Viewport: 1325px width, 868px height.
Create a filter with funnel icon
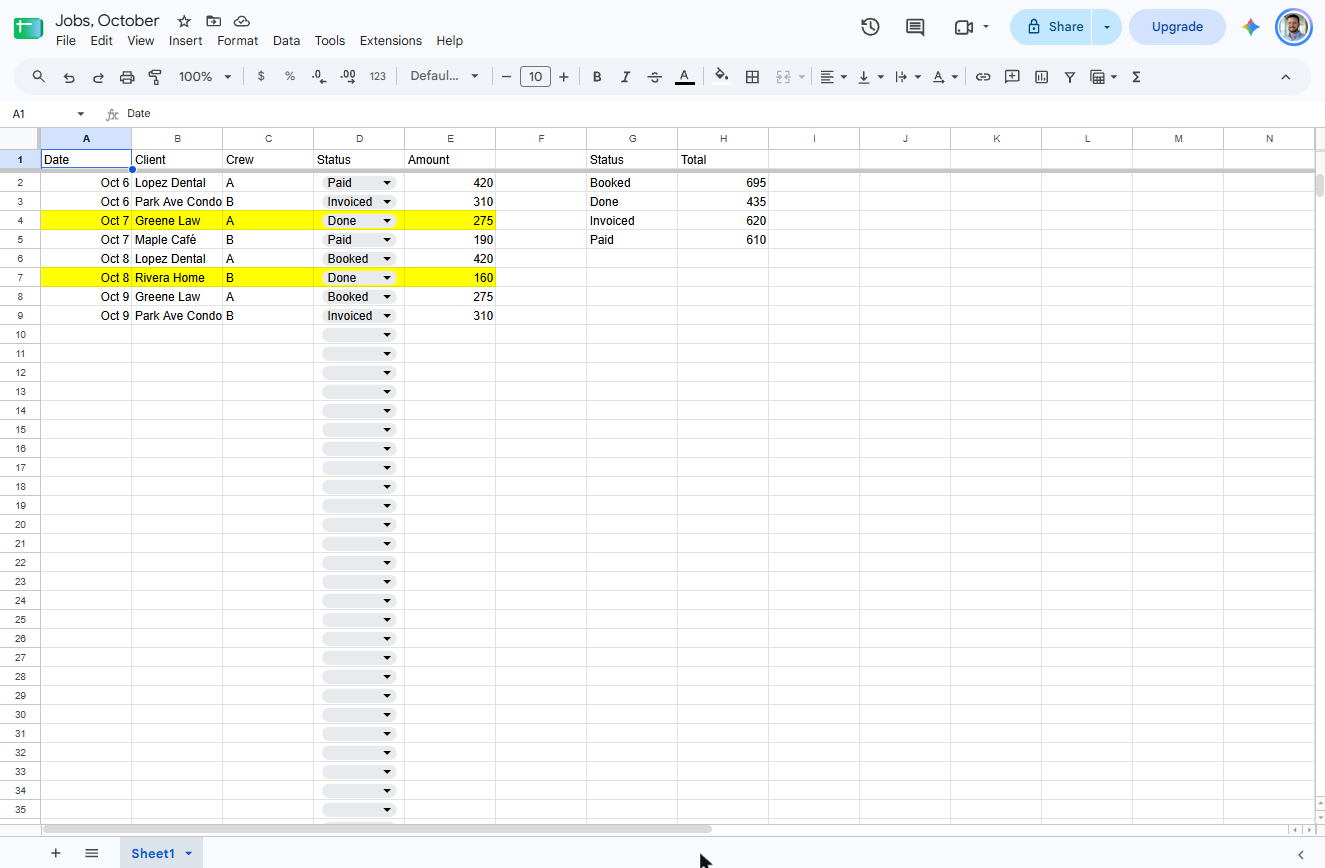pyautogui.click(x=1070, y=77)
